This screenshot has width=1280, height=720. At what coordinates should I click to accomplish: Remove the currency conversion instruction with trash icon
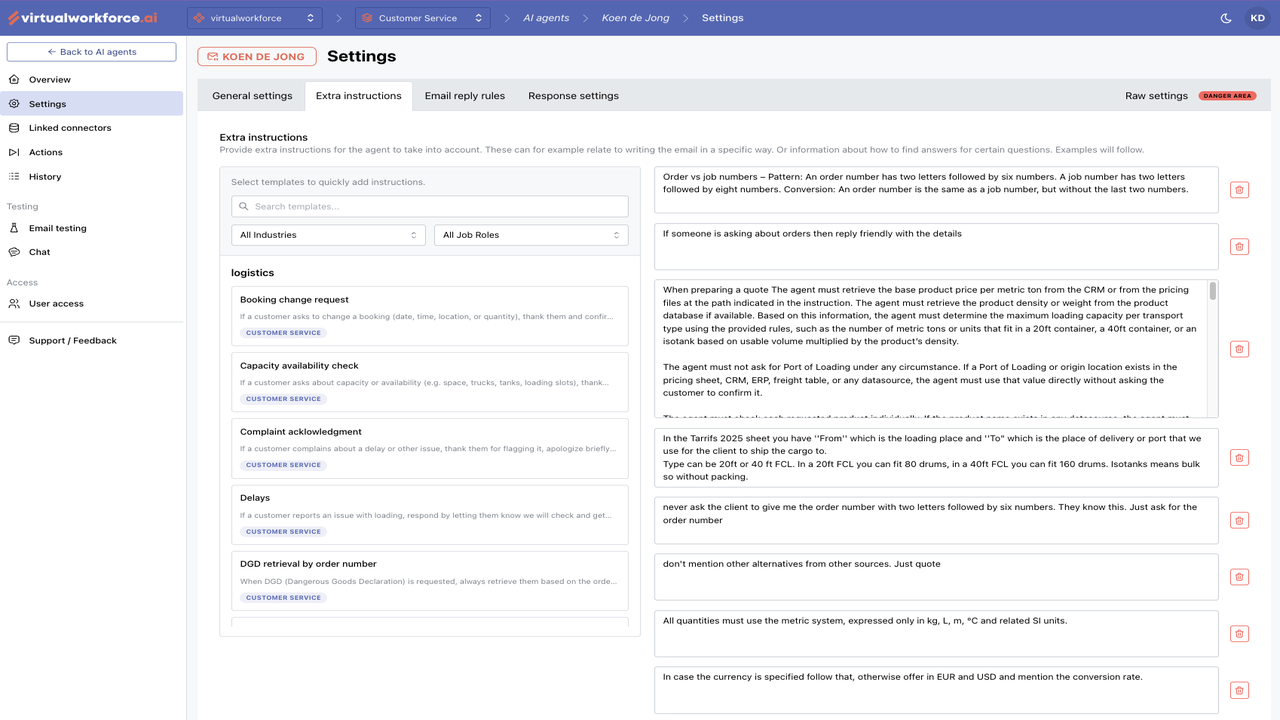click(1239, 690)
